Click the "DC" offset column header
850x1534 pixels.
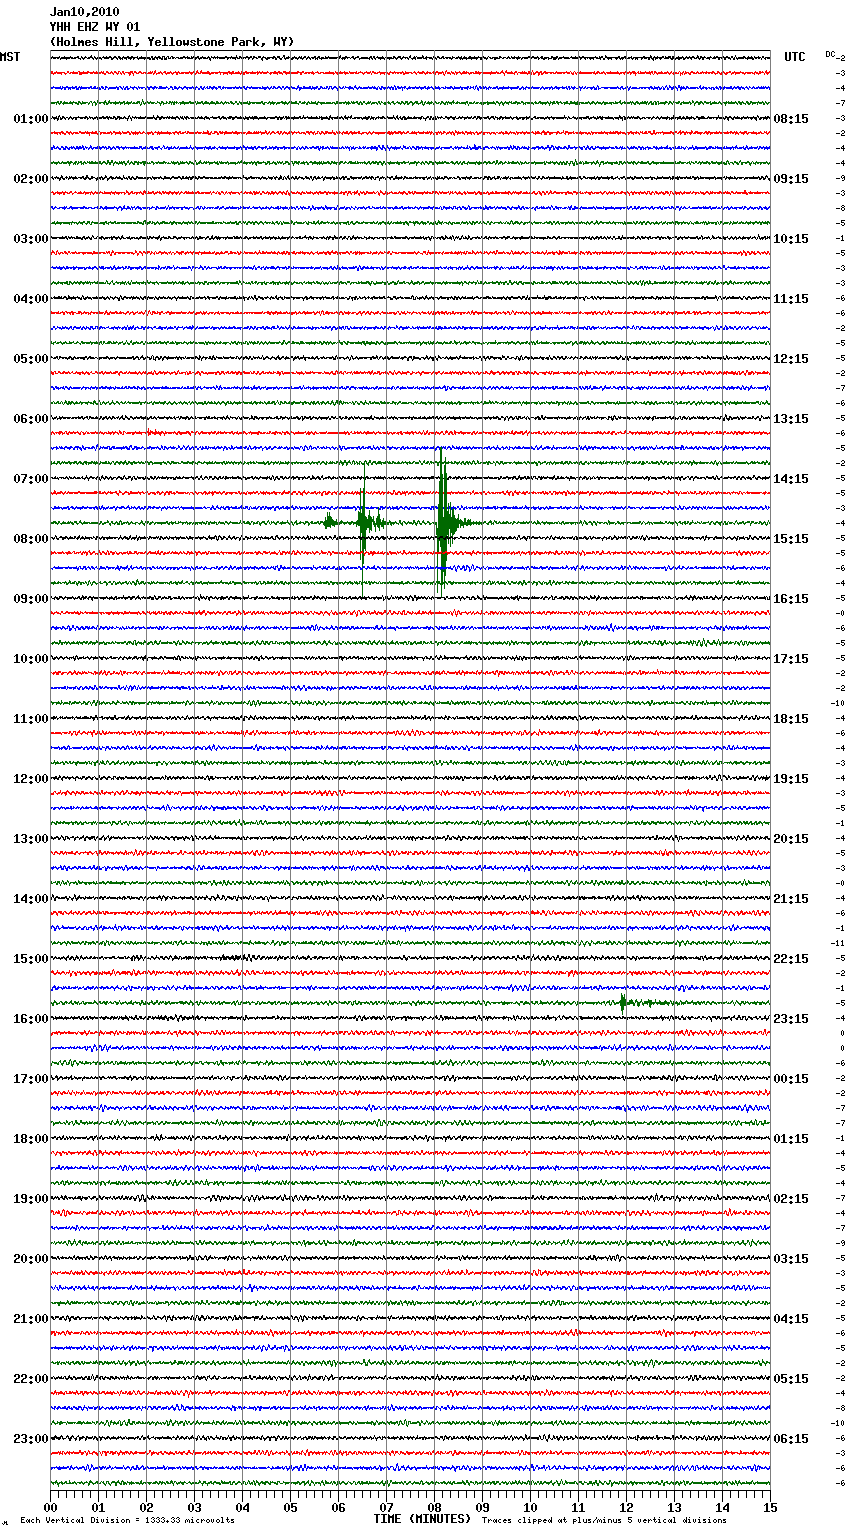pos(830,54)
